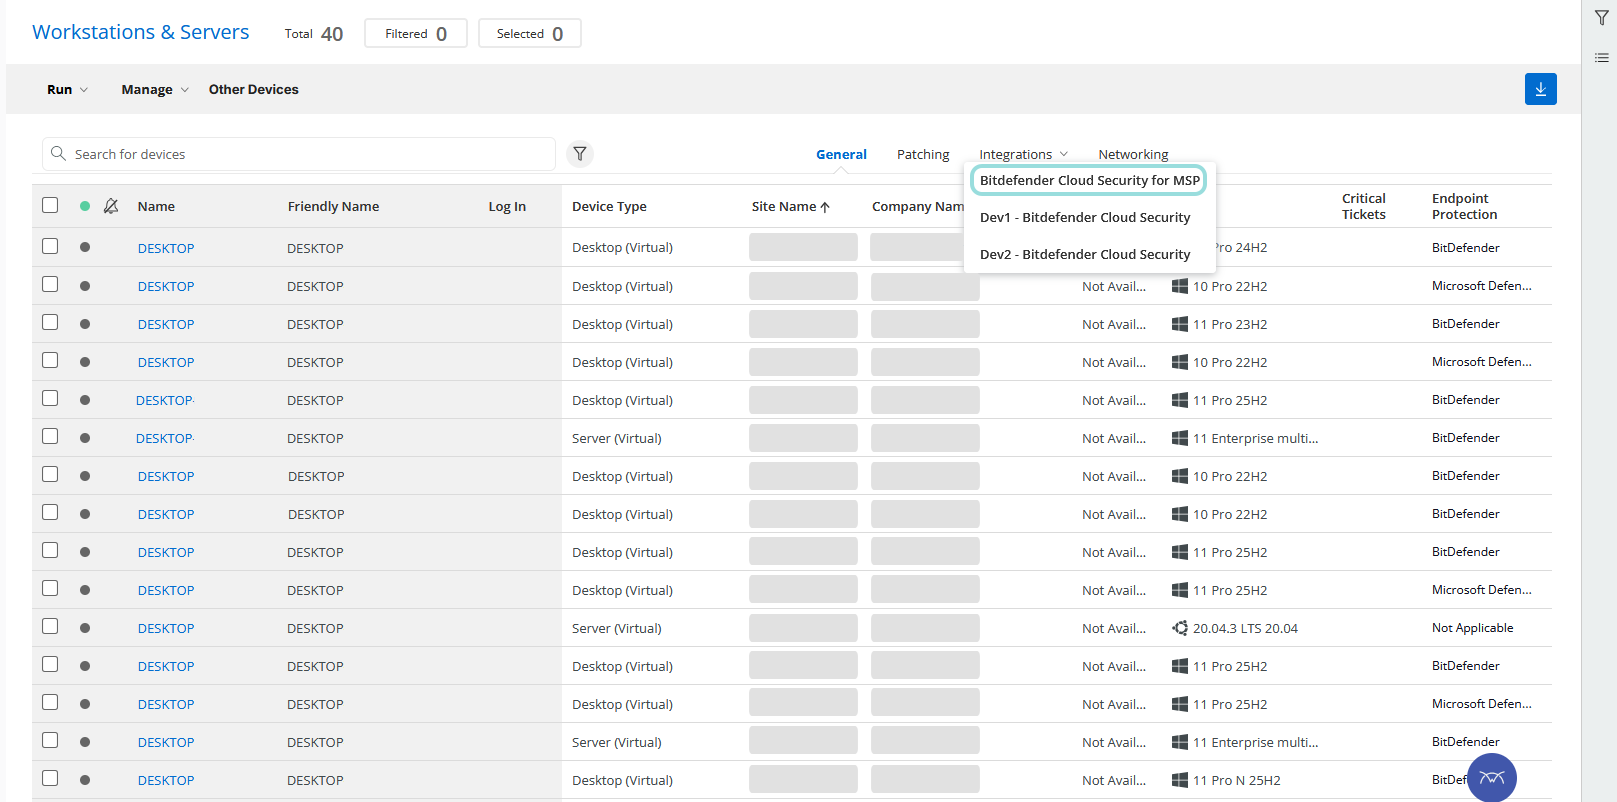Sort by the Device Type column header
The height and width of the screenshot is (802, 1617).
609,206
